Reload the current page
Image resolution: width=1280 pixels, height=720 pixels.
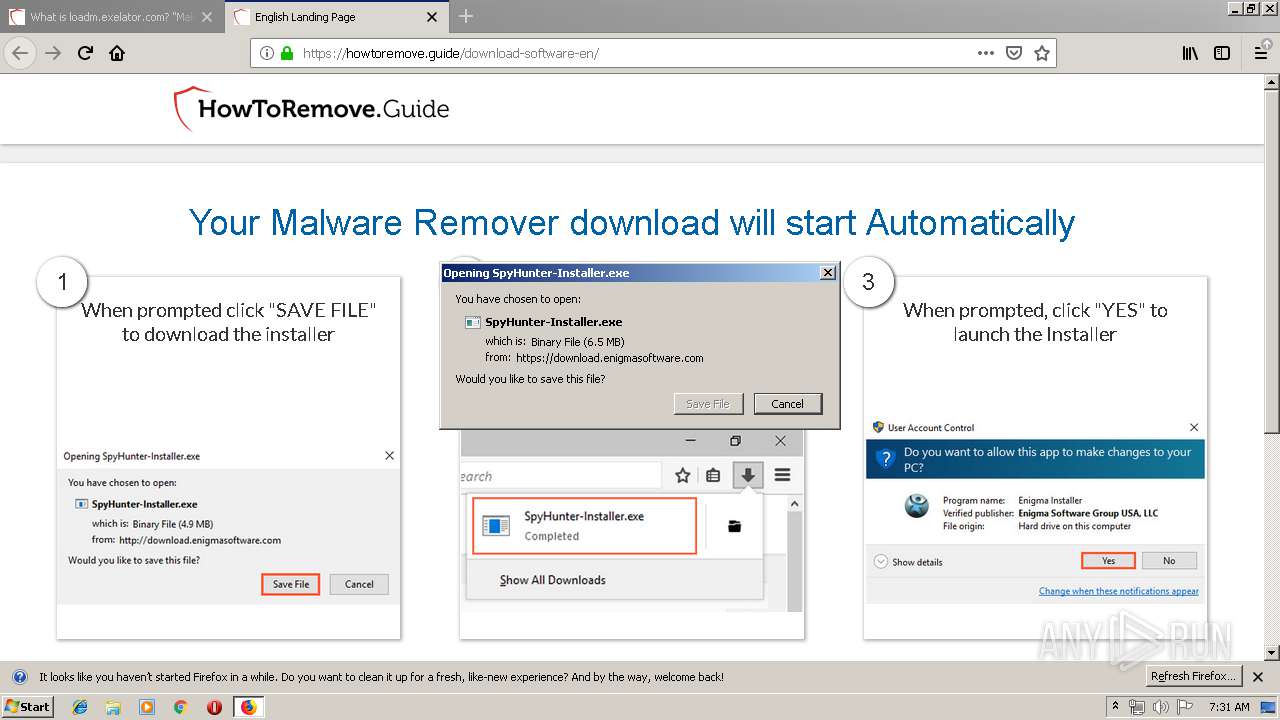(85, 53)
